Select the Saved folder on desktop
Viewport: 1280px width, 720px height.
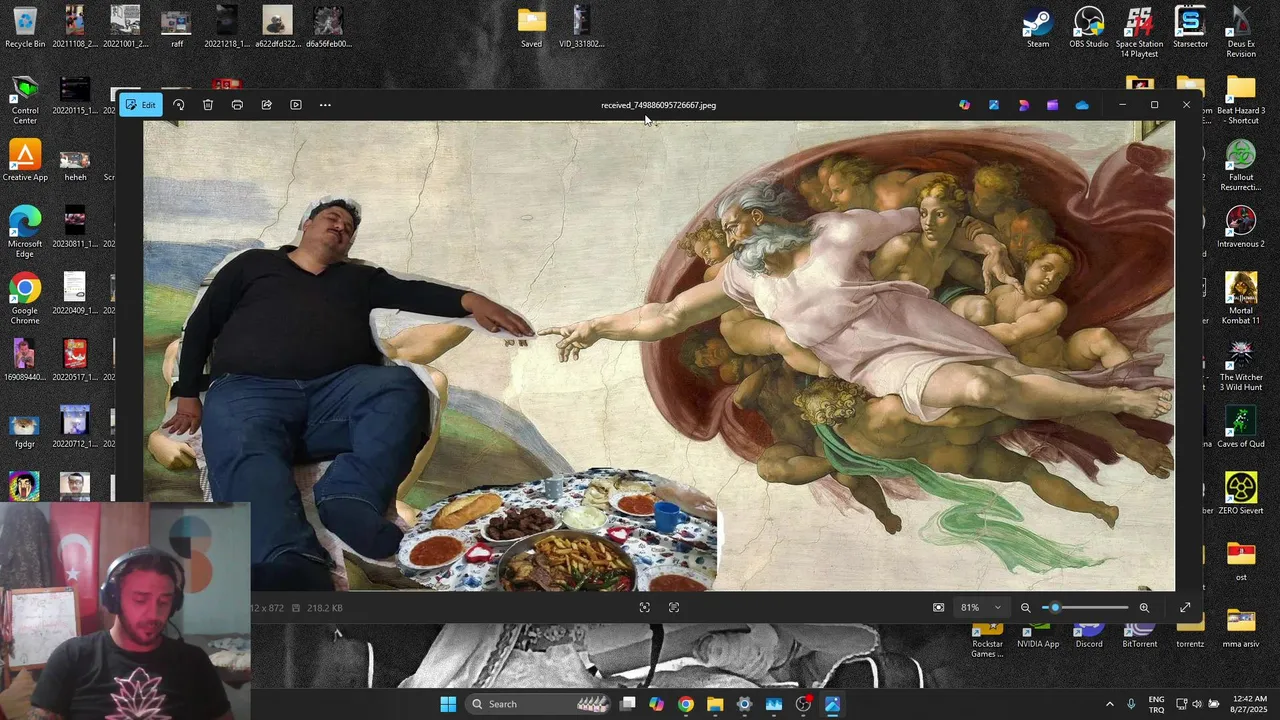click(x=531, y=27)
